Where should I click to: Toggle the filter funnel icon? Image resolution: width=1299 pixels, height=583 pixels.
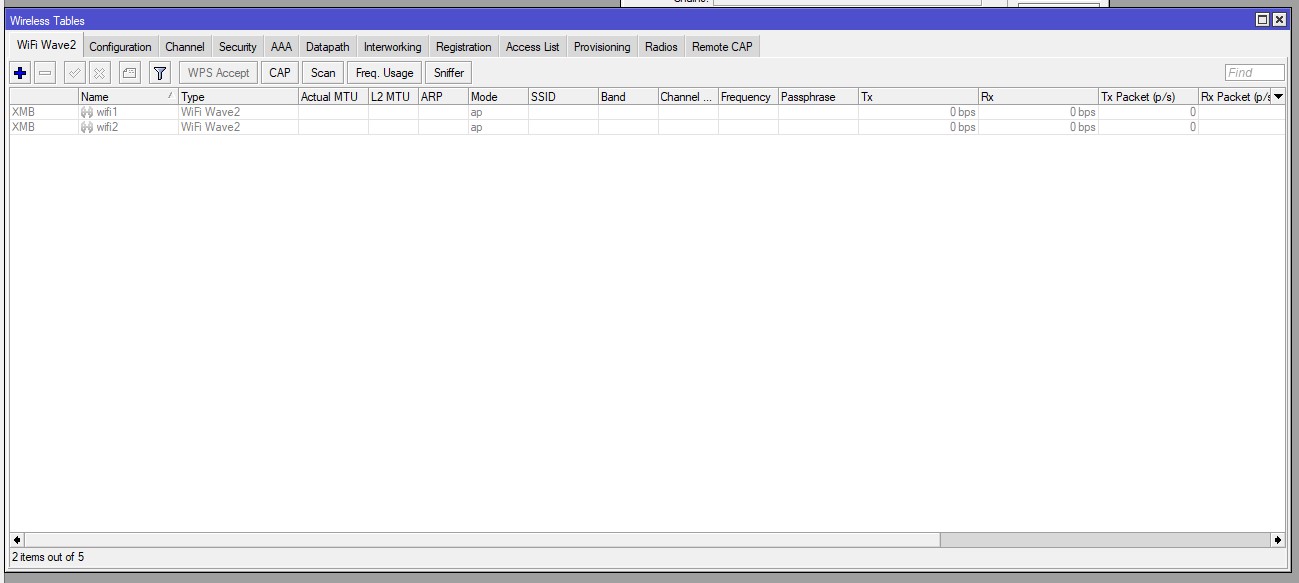158,72
